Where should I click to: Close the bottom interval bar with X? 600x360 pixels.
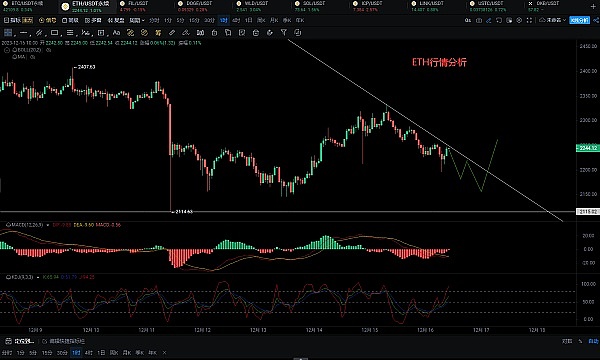(x=165, y=353)
